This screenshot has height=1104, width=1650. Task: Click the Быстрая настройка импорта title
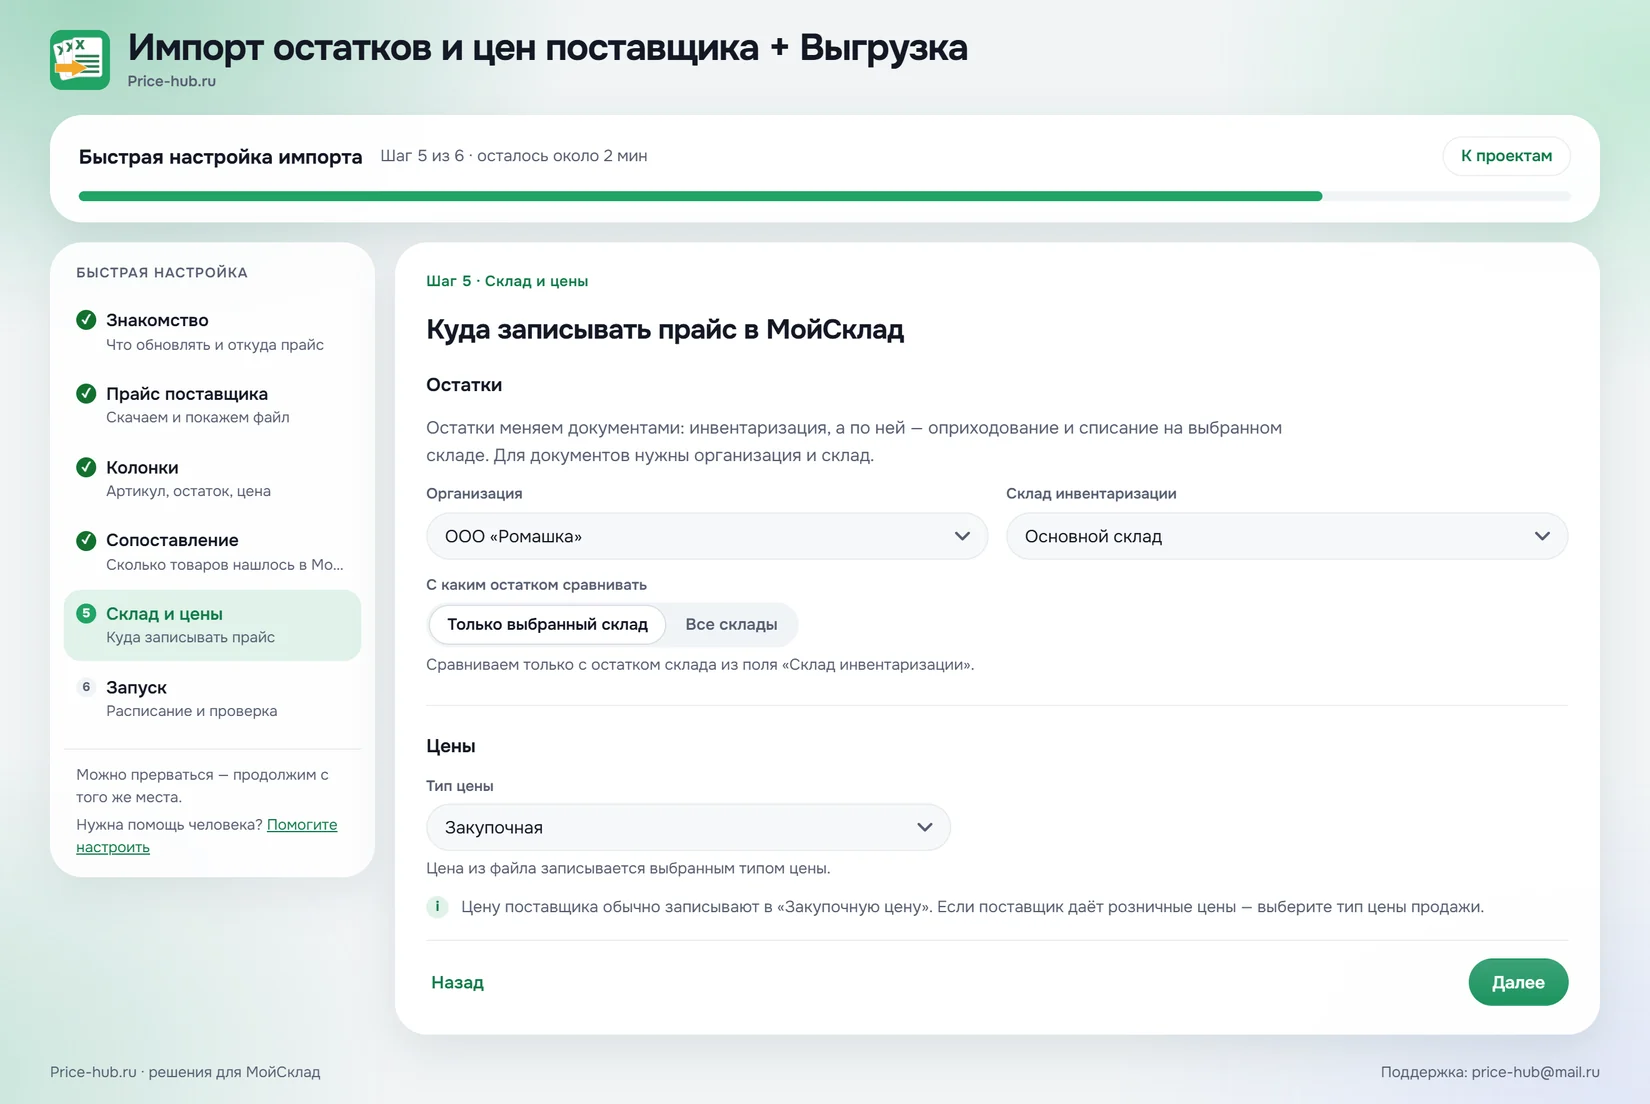[220, 157]
